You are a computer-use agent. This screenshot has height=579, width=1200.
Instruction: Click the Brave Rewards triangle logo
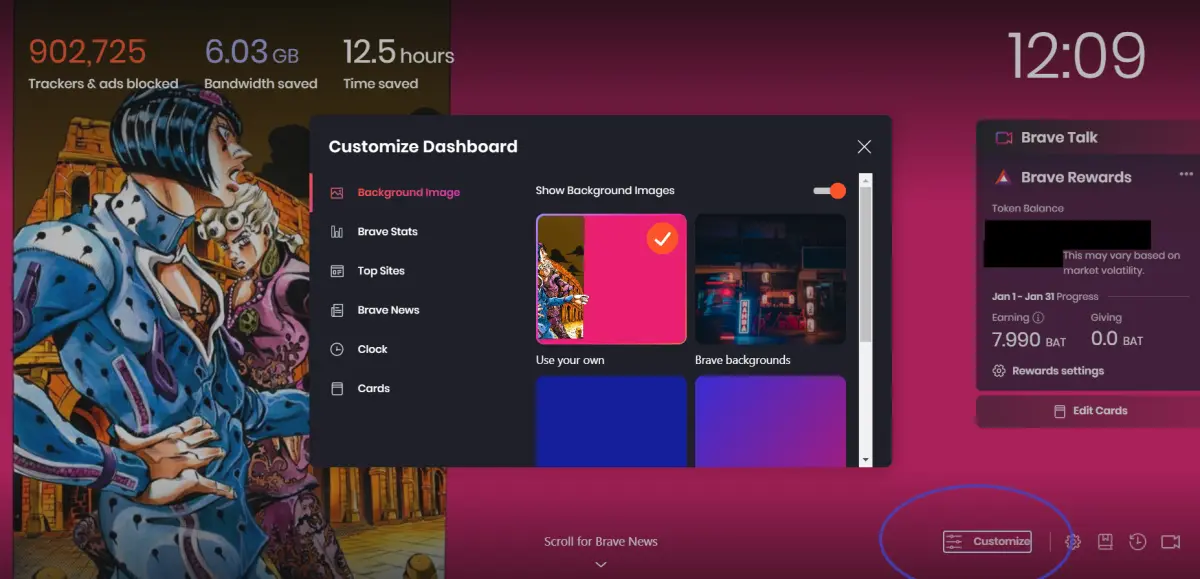point(1002,177)
